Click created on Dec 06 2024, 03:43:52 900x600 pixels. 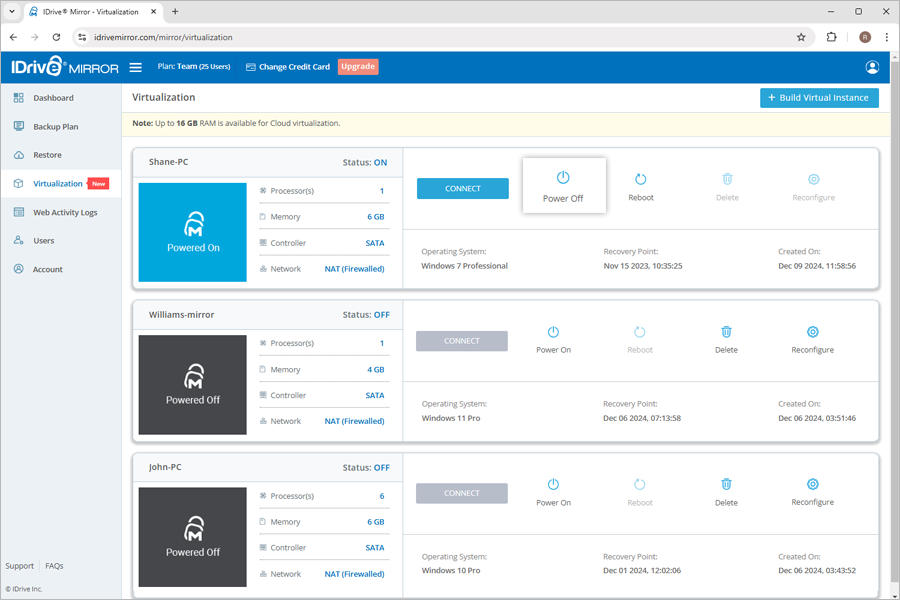817,571
